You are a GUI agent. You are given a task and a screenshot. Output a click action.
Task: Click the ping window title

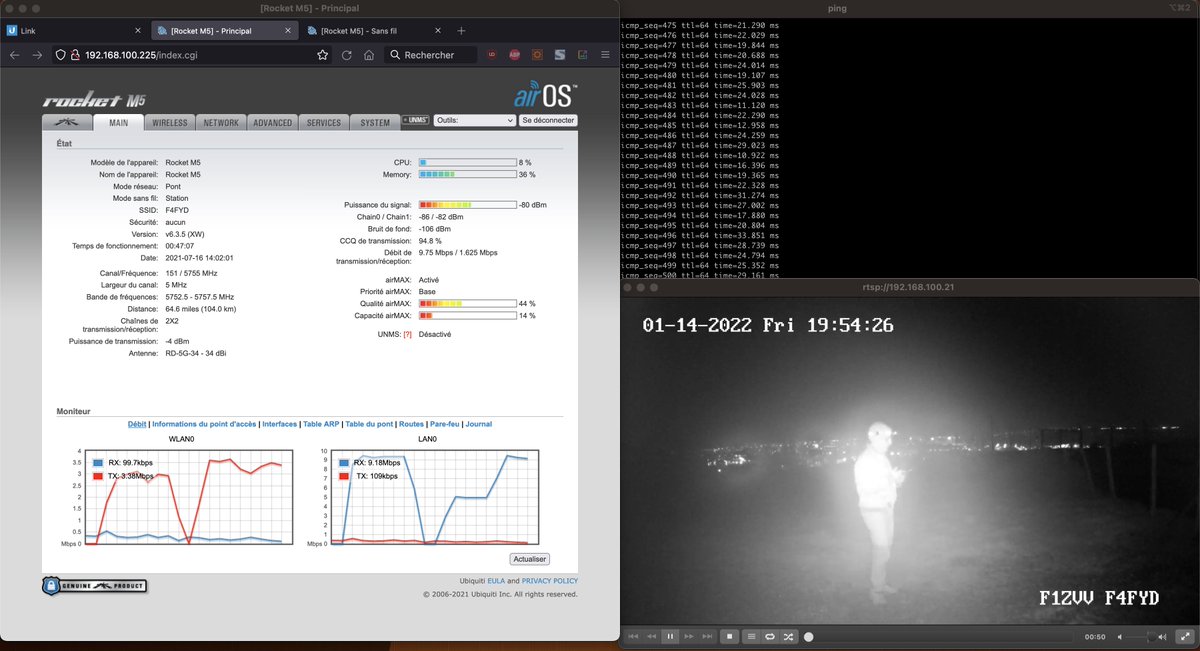(838, 8)
